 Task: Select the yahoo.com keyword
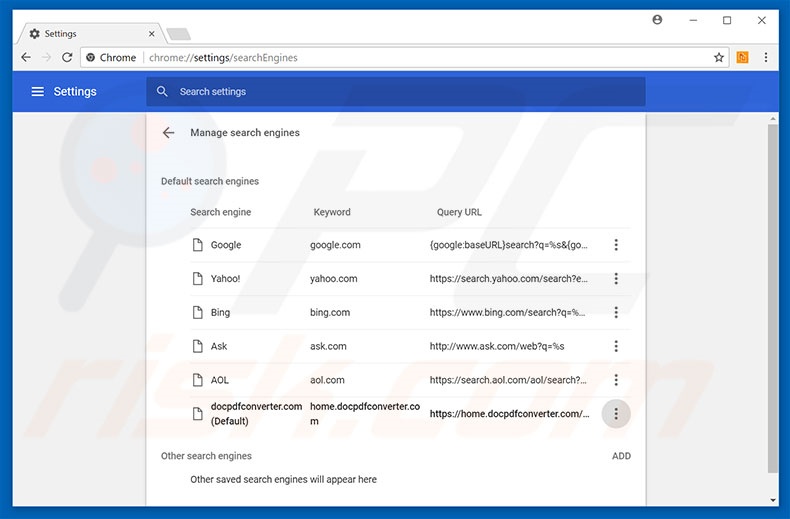pos(334,279)
